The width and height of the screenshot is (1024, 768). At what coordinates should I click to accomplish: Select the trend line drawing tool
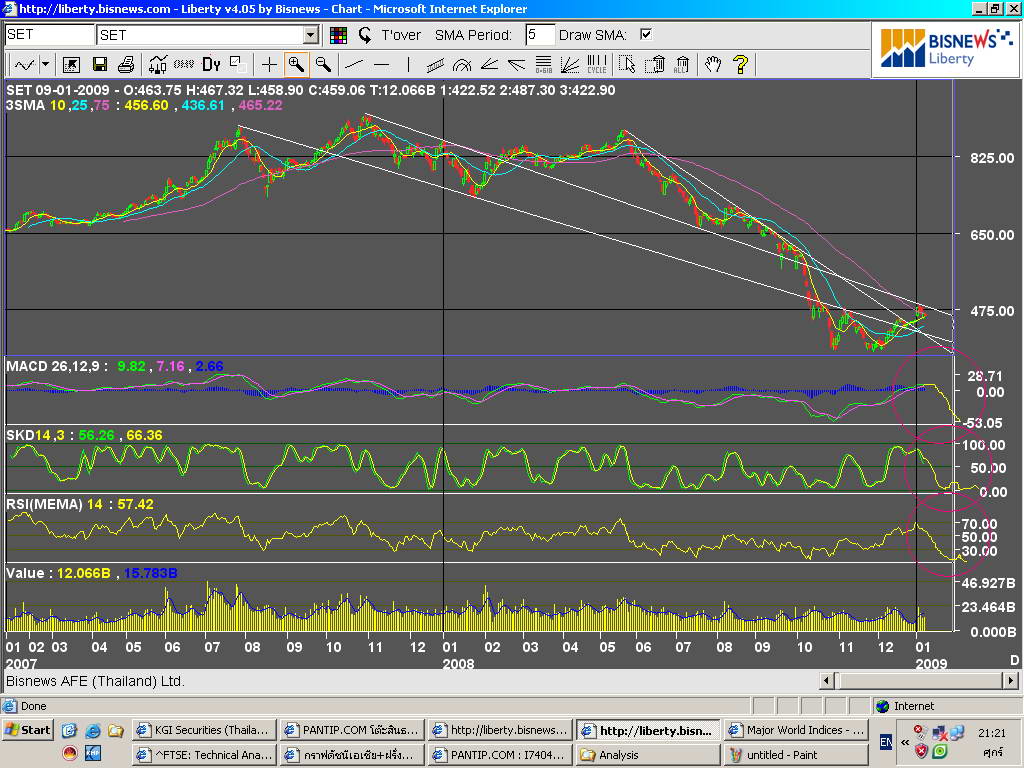[354, 64]
